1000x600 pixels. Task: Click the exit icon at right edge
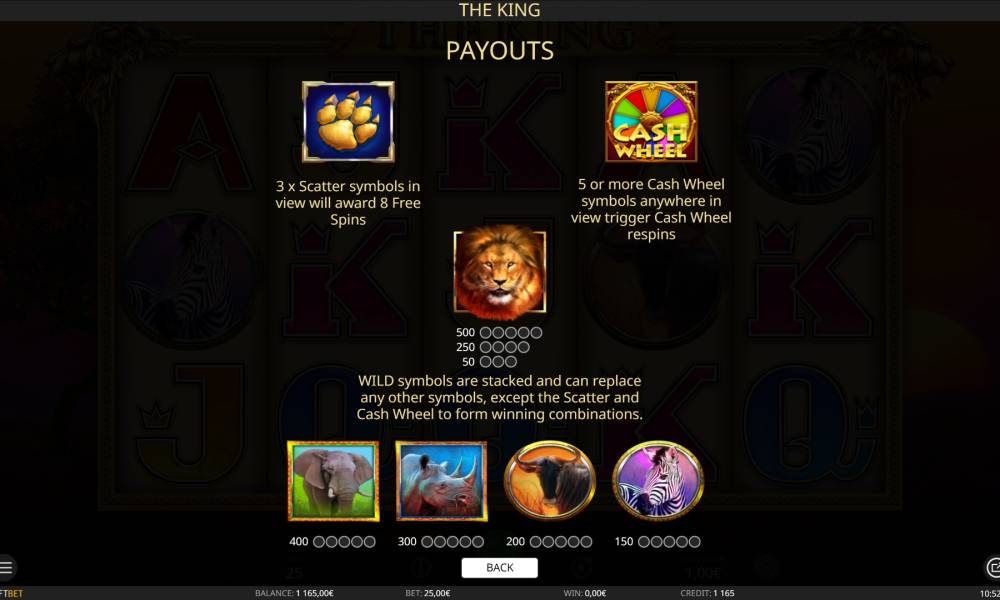coord(992,567)
